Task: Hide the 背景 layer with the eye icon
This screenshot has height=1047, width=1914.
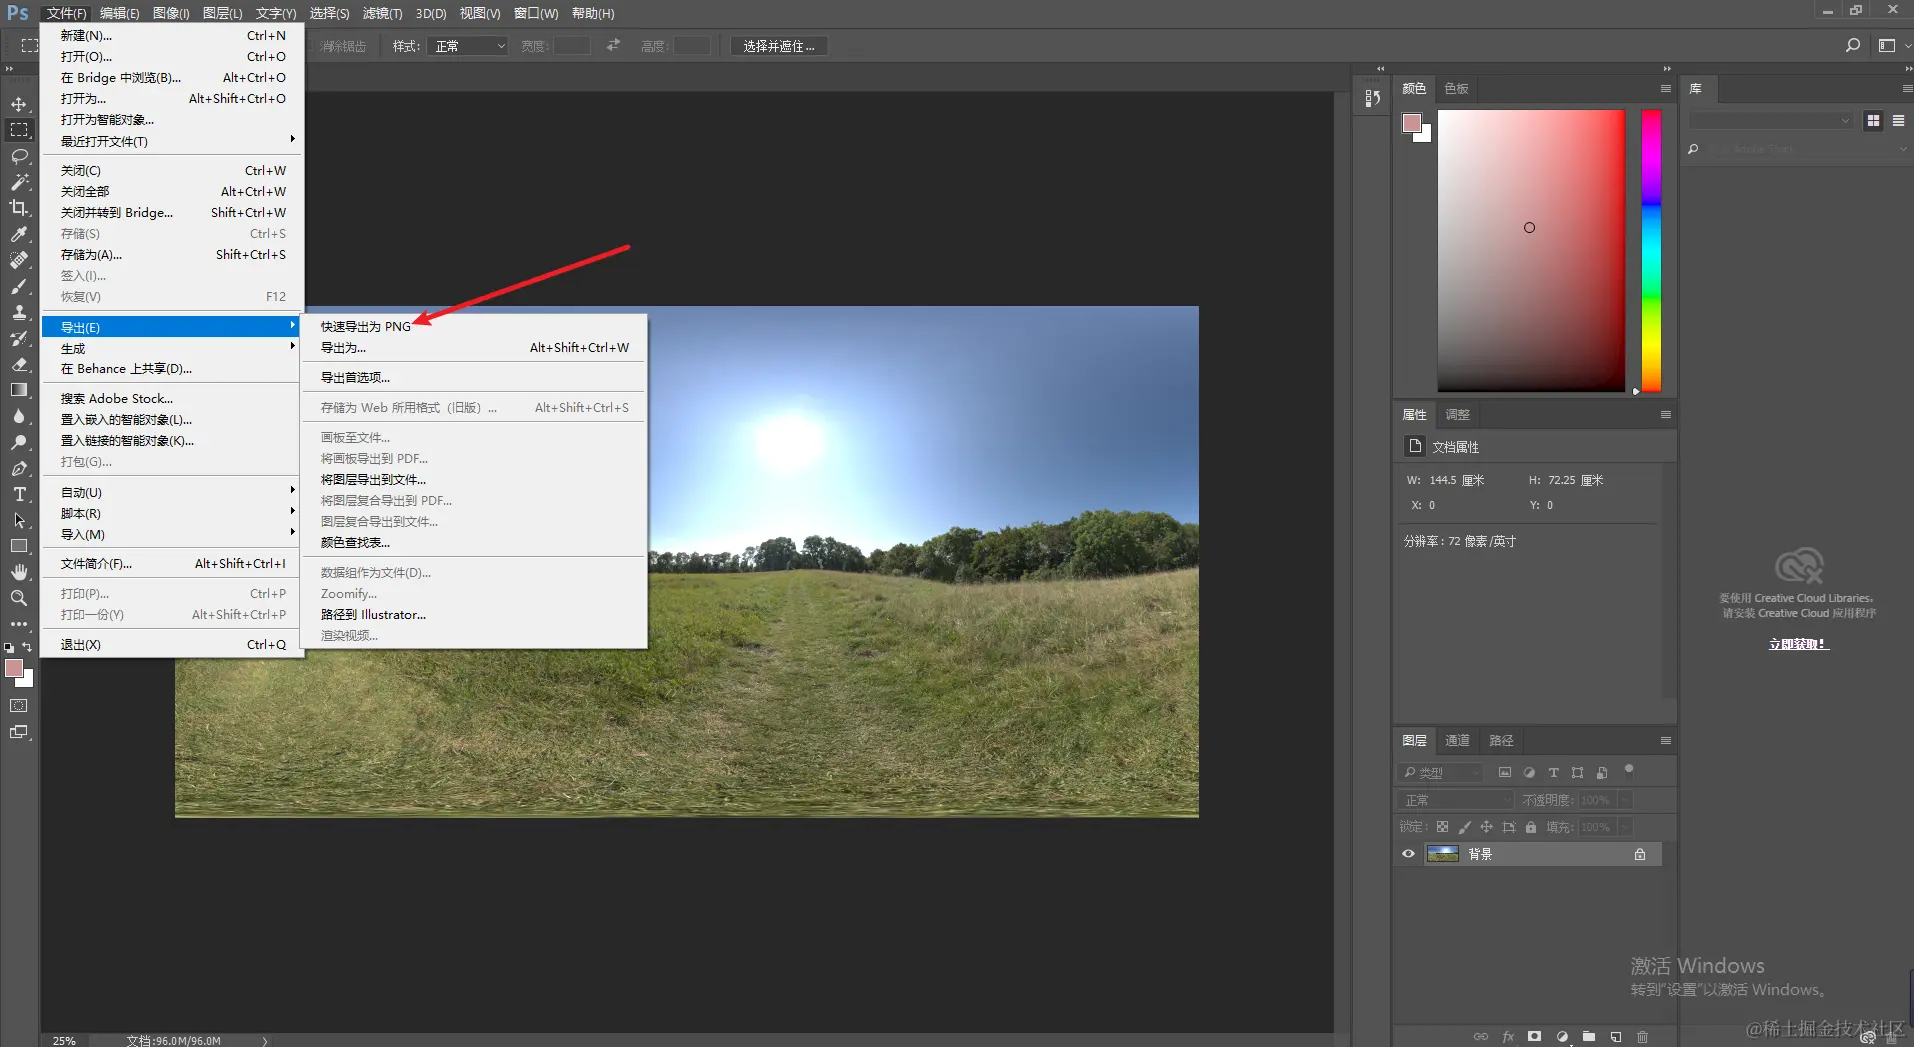Action: pyautogui.click(x=1408, y=854)
